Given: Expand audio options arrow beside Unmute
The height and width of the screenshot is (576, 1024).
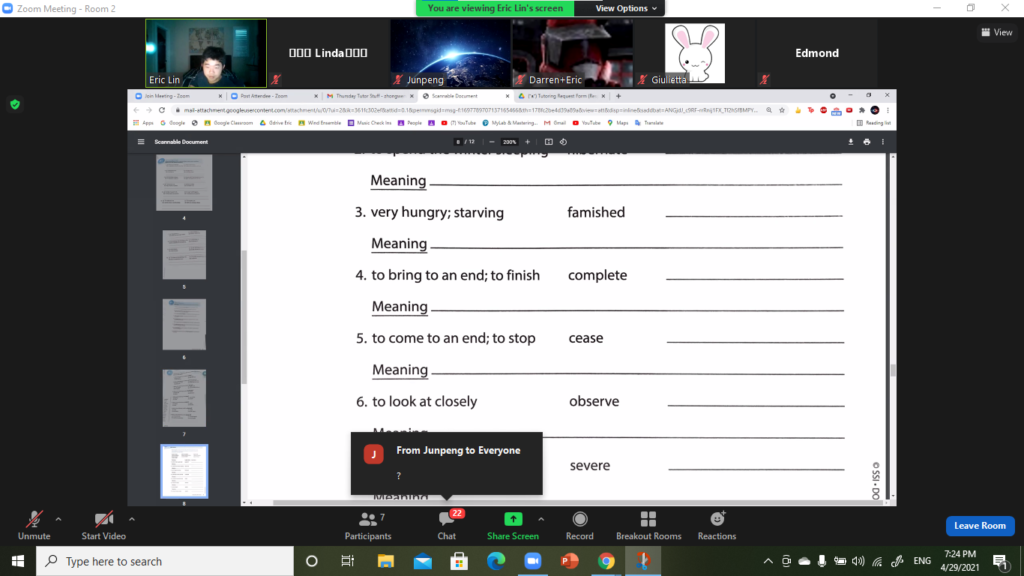Looking at the screenshot, I should (58, 519).
